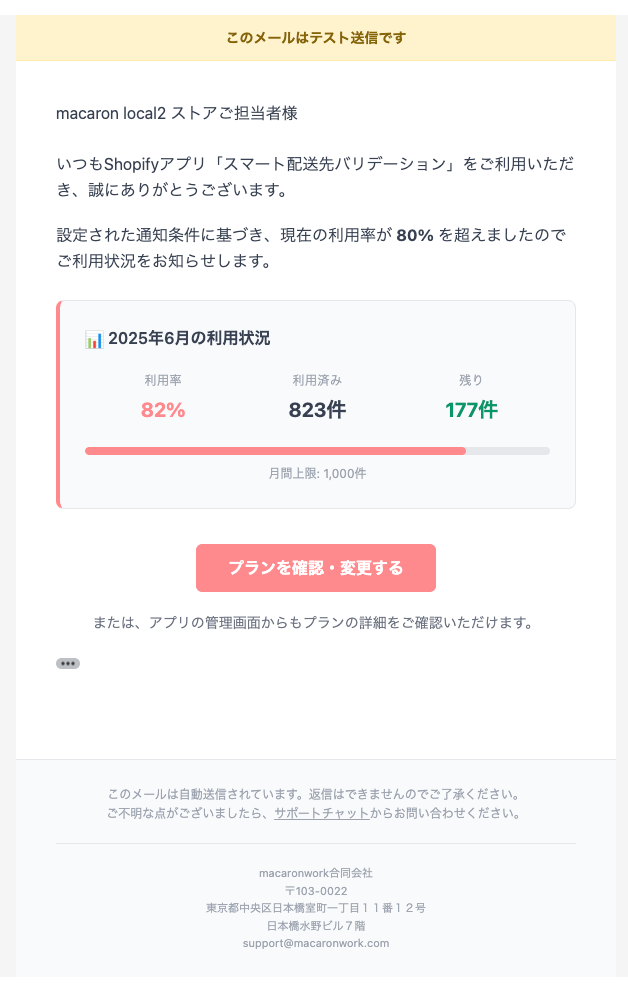
Task: Click the green 177件 remaining count
Action: coord(471,410)
